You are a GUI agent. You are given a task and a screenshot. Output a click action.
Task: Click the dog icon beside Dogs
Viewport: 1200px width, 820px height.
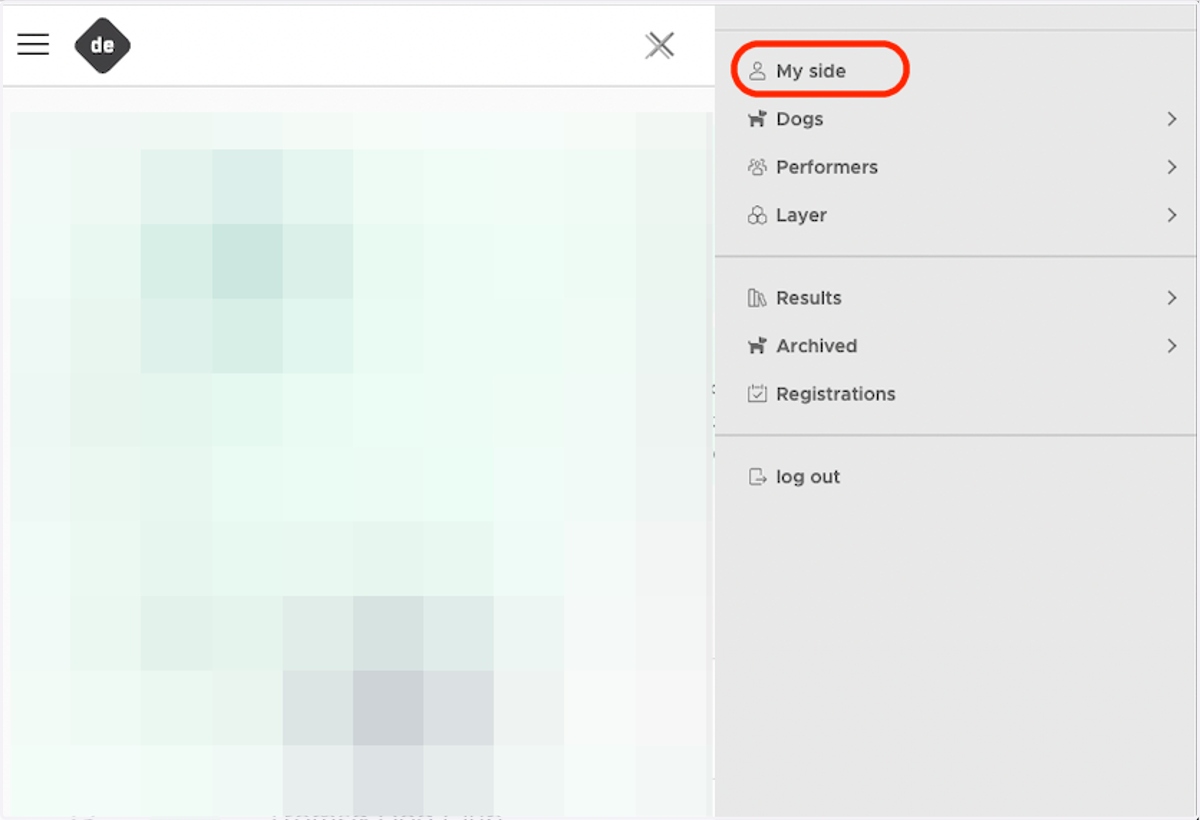[757, 119]
